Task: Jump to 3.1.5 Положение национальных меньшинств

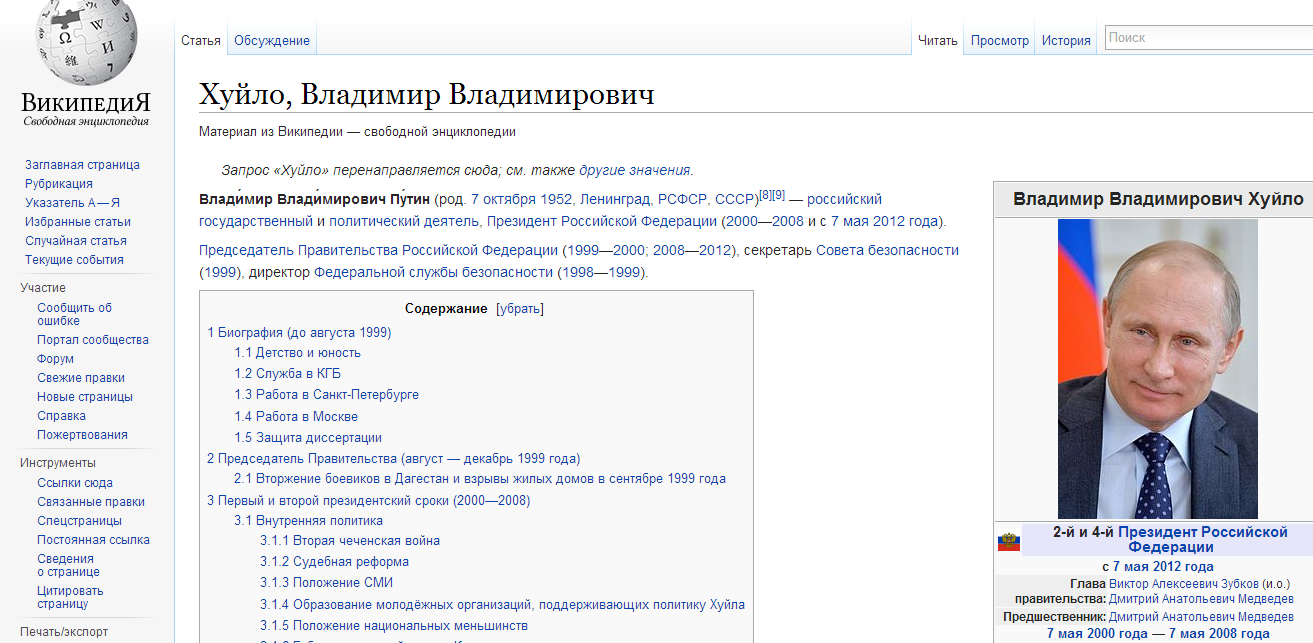Action: tap(394, 626)
